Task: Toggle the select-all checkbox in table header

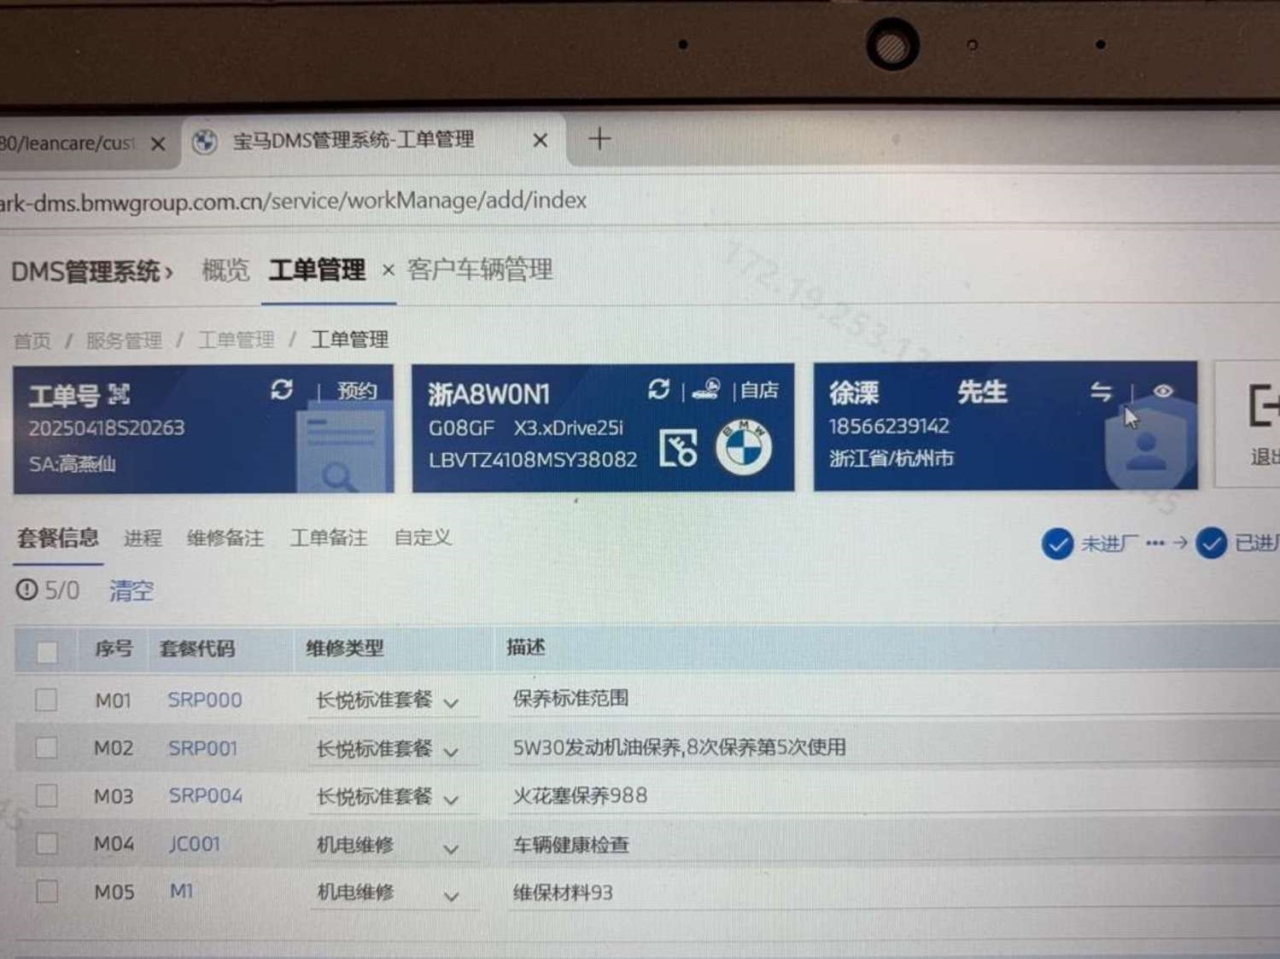Action: [x=46, y=652]
